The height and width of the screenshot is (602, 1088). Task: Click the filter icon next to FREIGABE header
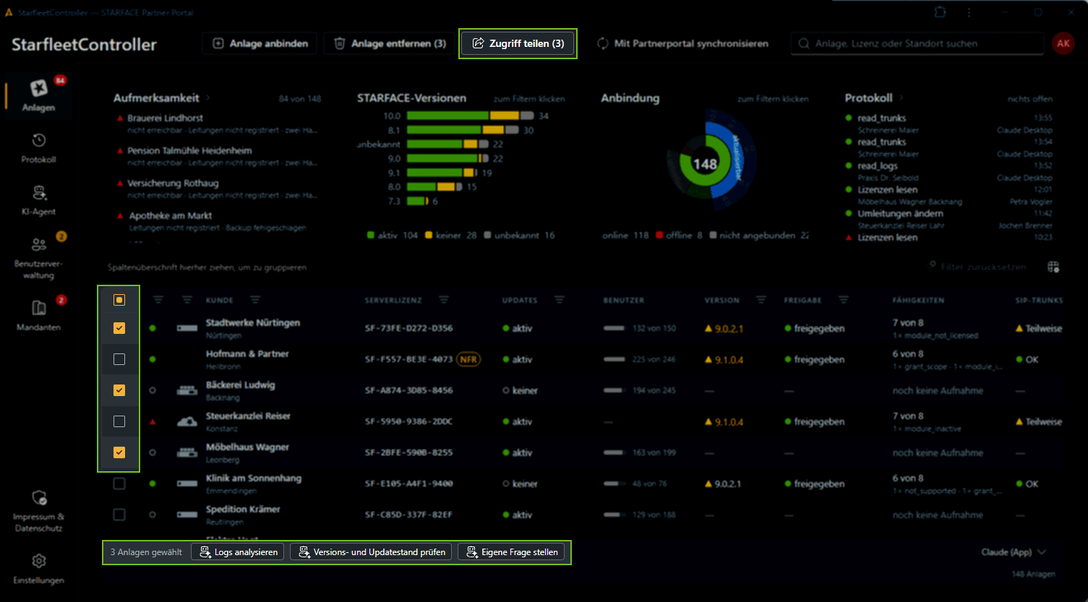click(x=844, y=300)
